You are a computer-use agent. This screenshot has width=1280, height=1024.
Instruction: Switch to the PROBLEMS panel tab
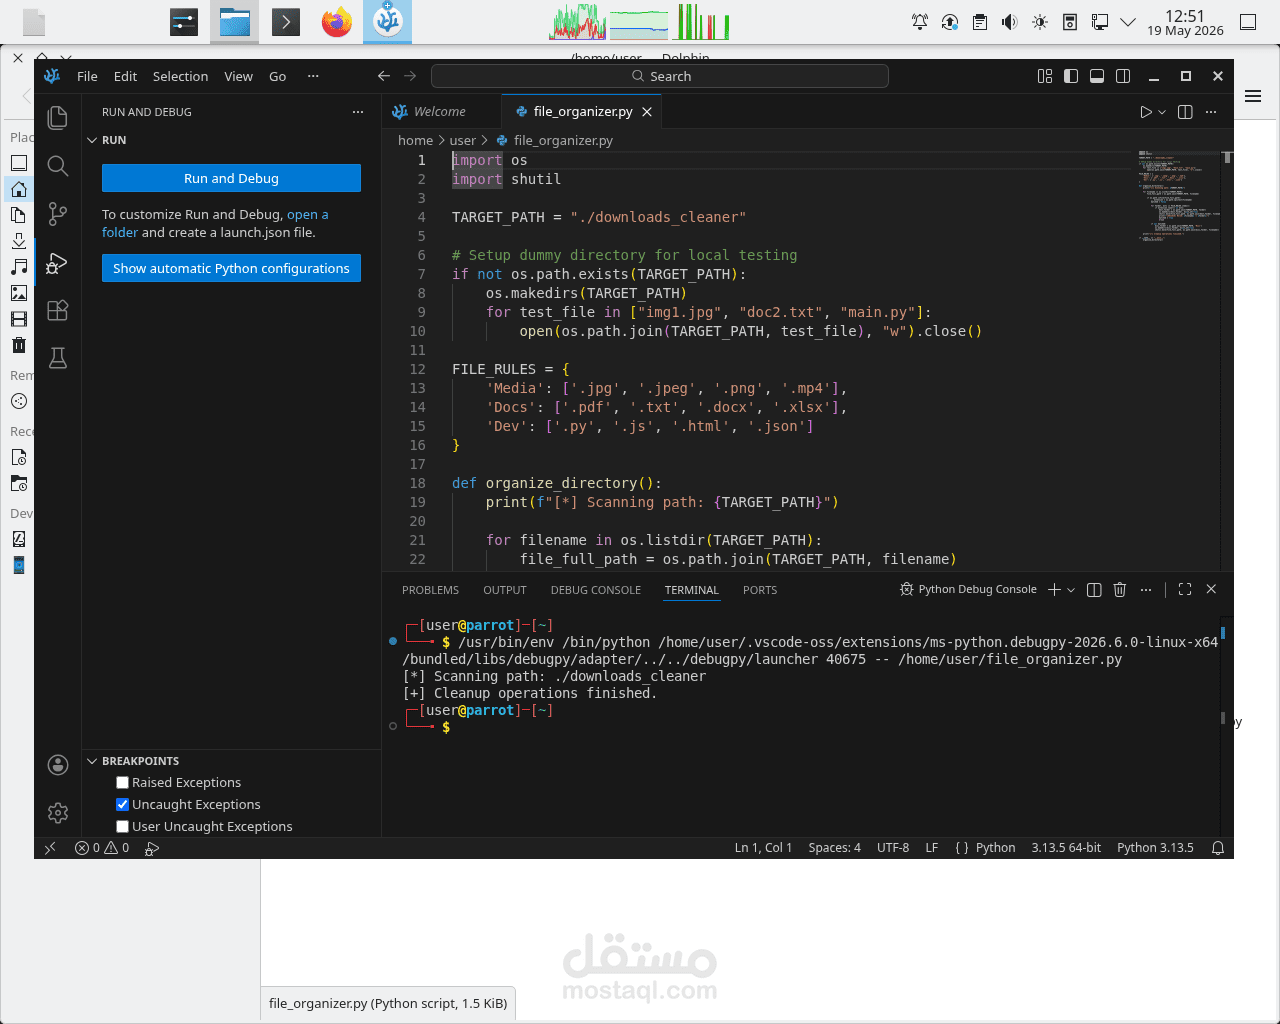(430, 590)
